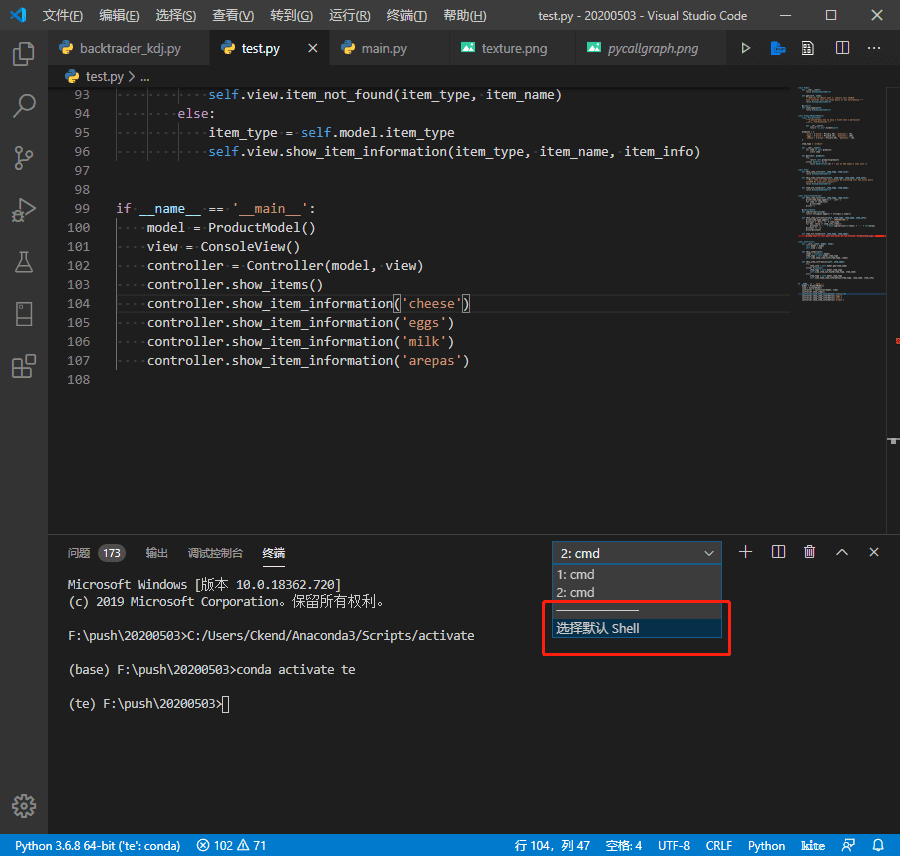Viewport: 900px width, 856px height.
Task: Open the 文件(F) menu
Action: click(x=62, y=16)
